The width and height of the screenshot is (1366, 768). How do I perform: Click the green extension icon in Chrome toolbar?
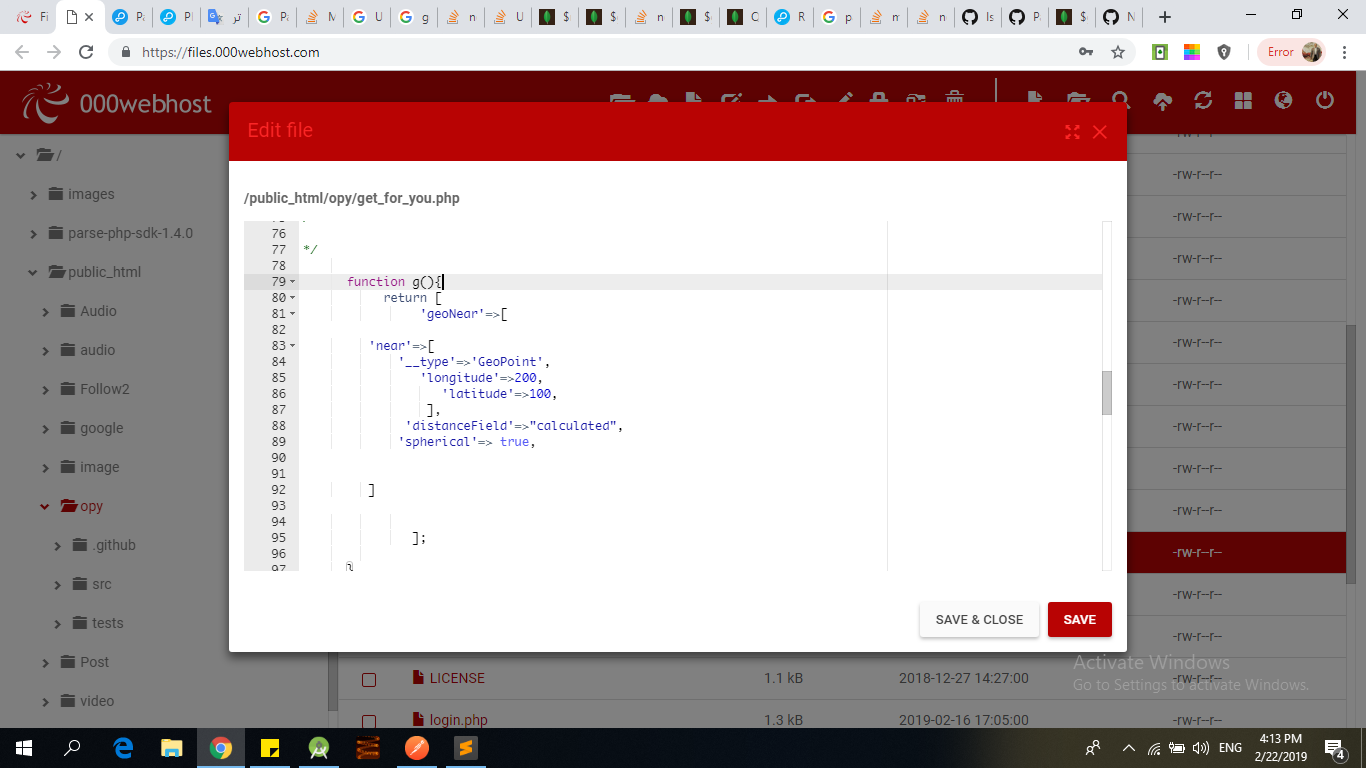(1160, 52)
